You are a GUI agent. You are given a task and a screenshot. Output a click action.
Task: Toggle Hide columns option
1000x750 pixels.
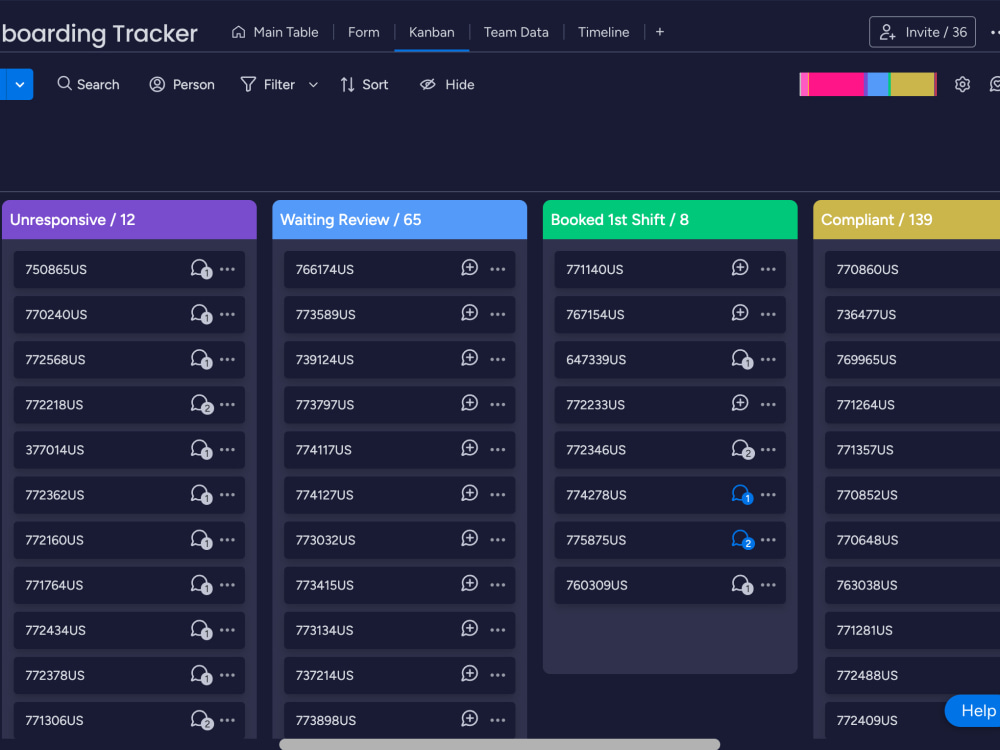click(x=447, y=84)
